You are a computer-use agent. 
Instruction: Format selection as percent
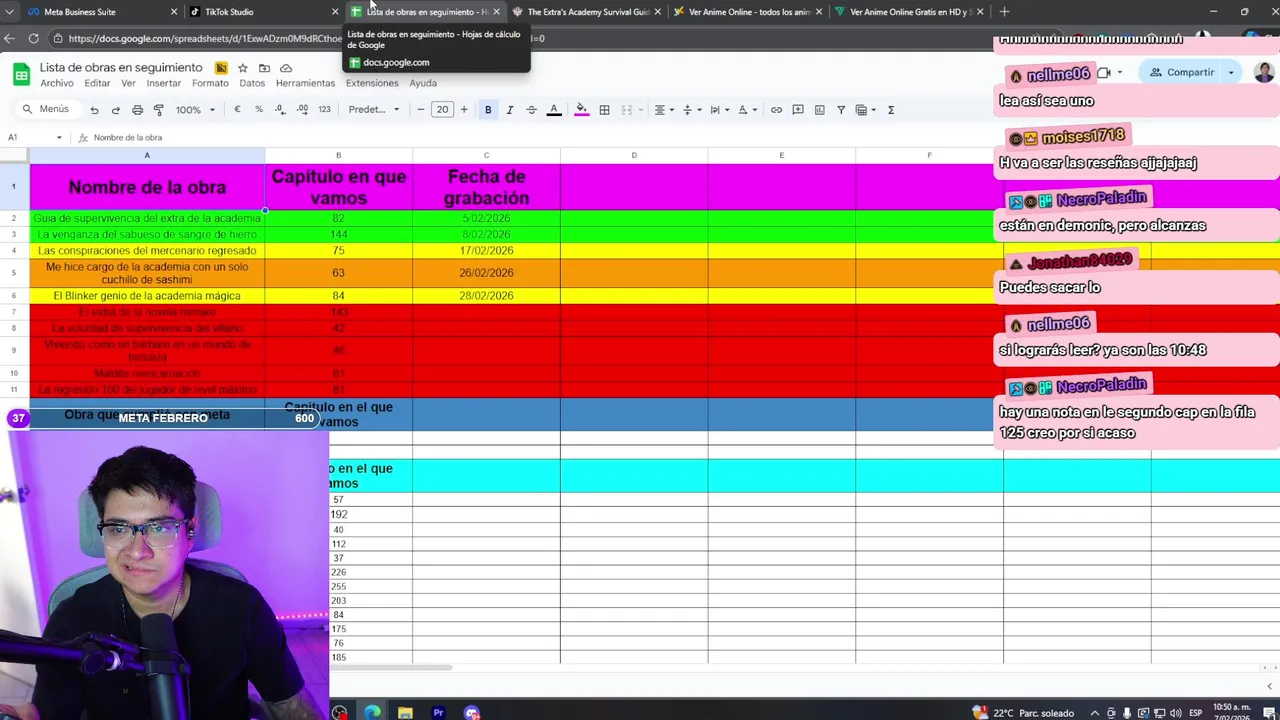[259, 110]
